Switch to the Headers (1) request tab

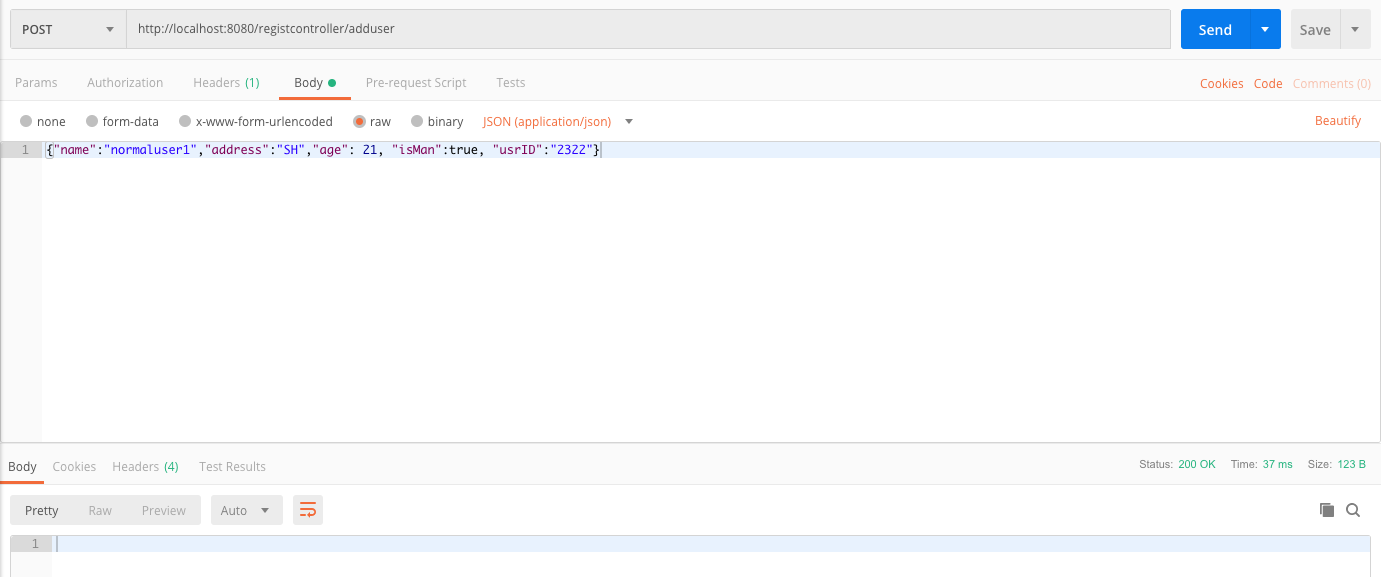click(x=226, y=82)
